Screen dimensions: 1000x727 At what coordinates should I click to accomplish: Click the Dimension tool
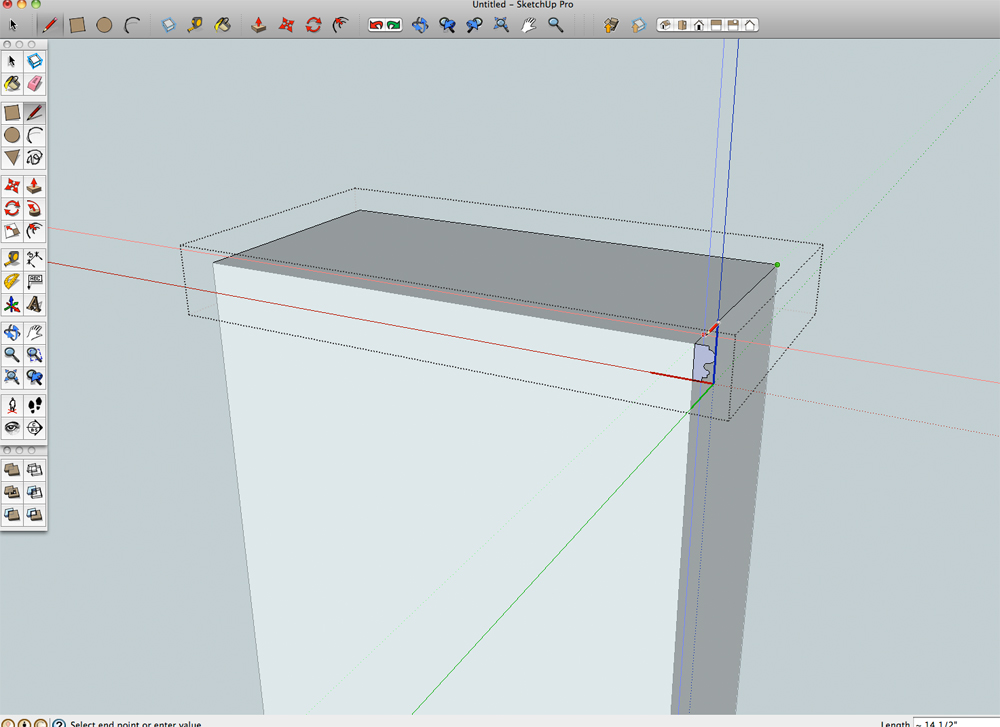(x=35, y=257)
